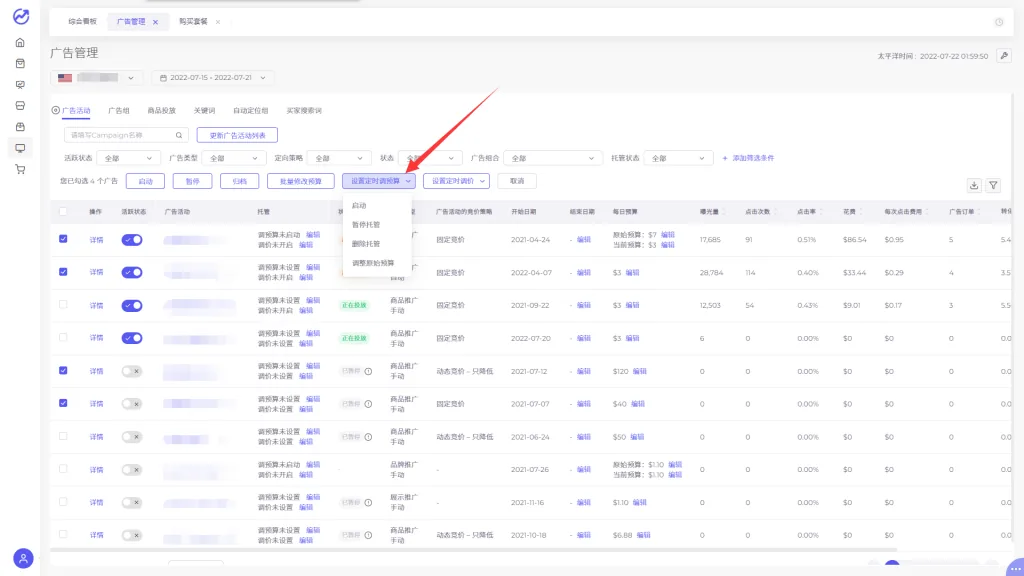Image resolution: width=1024 pixels, height=576 pixels.
Task: Click the 取消 button
Action: click(517, 181)
